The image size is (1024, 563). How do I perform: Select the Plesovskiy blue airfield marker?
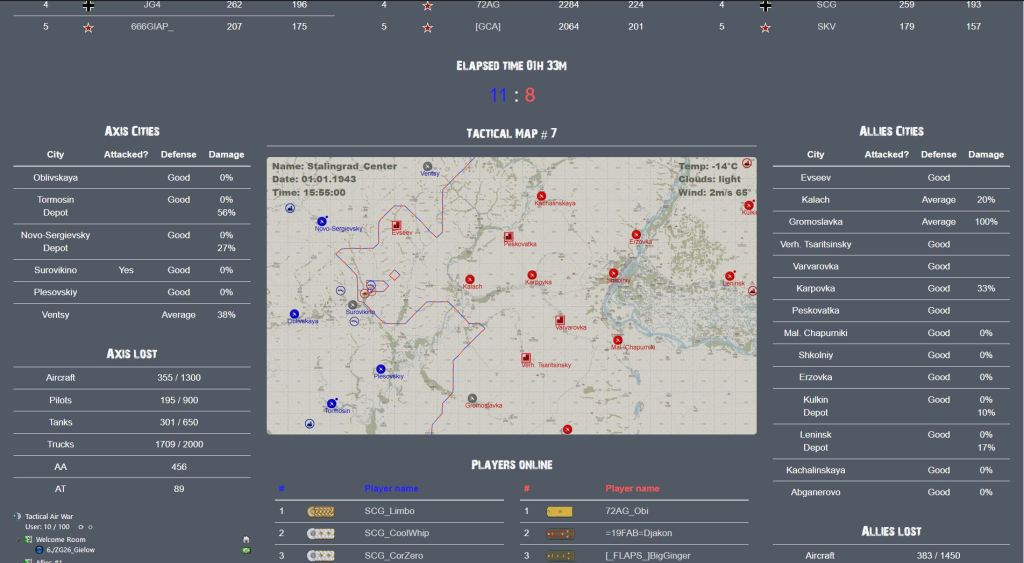[380, 369]
